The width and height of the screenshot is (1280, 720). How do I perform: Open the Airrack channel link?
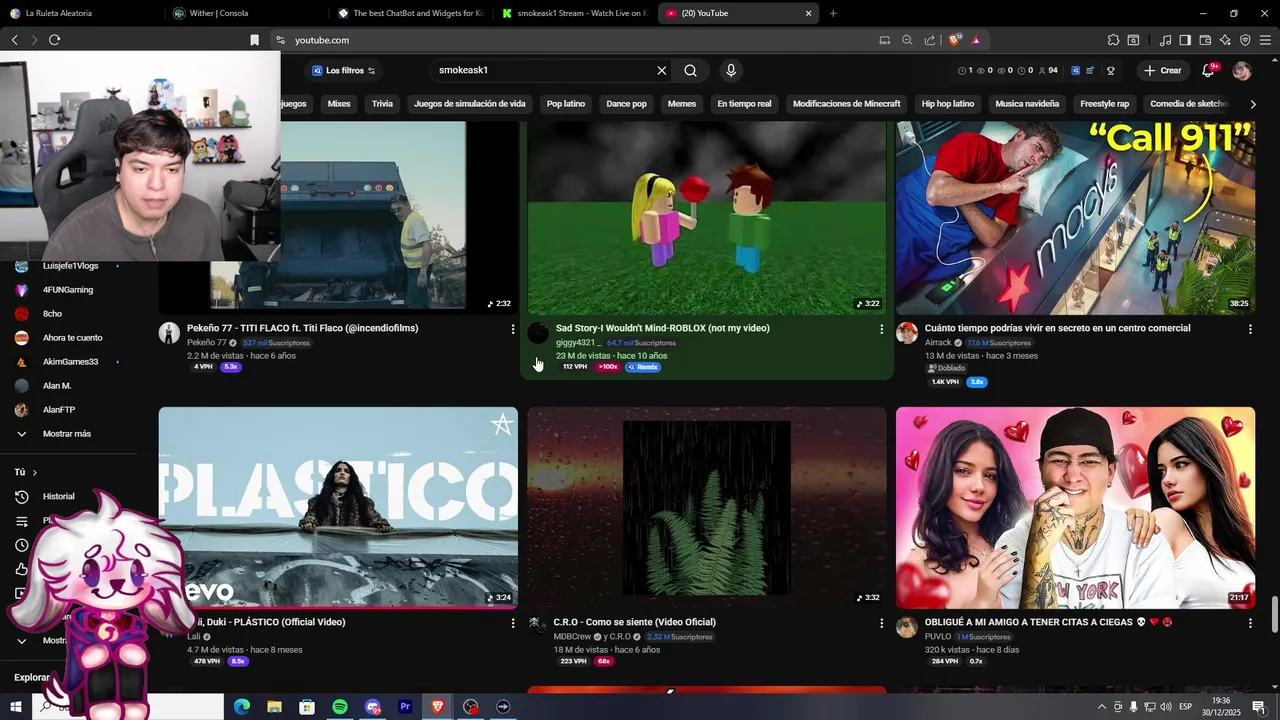point(938,343)
